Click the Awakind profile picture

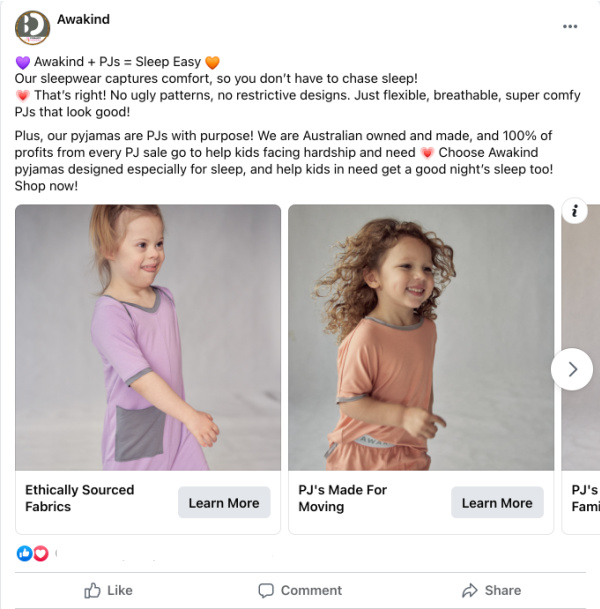pos(32,28)
